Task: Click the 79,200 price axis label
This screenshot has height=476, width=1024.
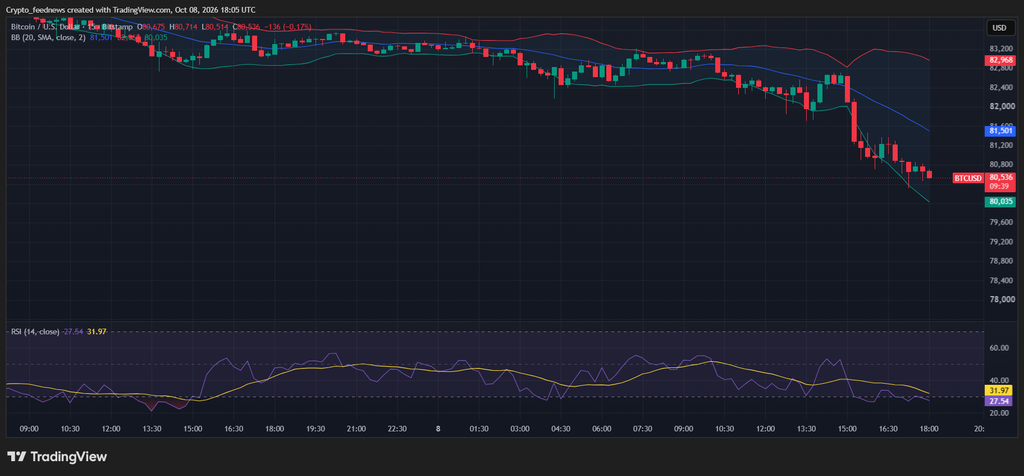Action: click(1001, 242)
